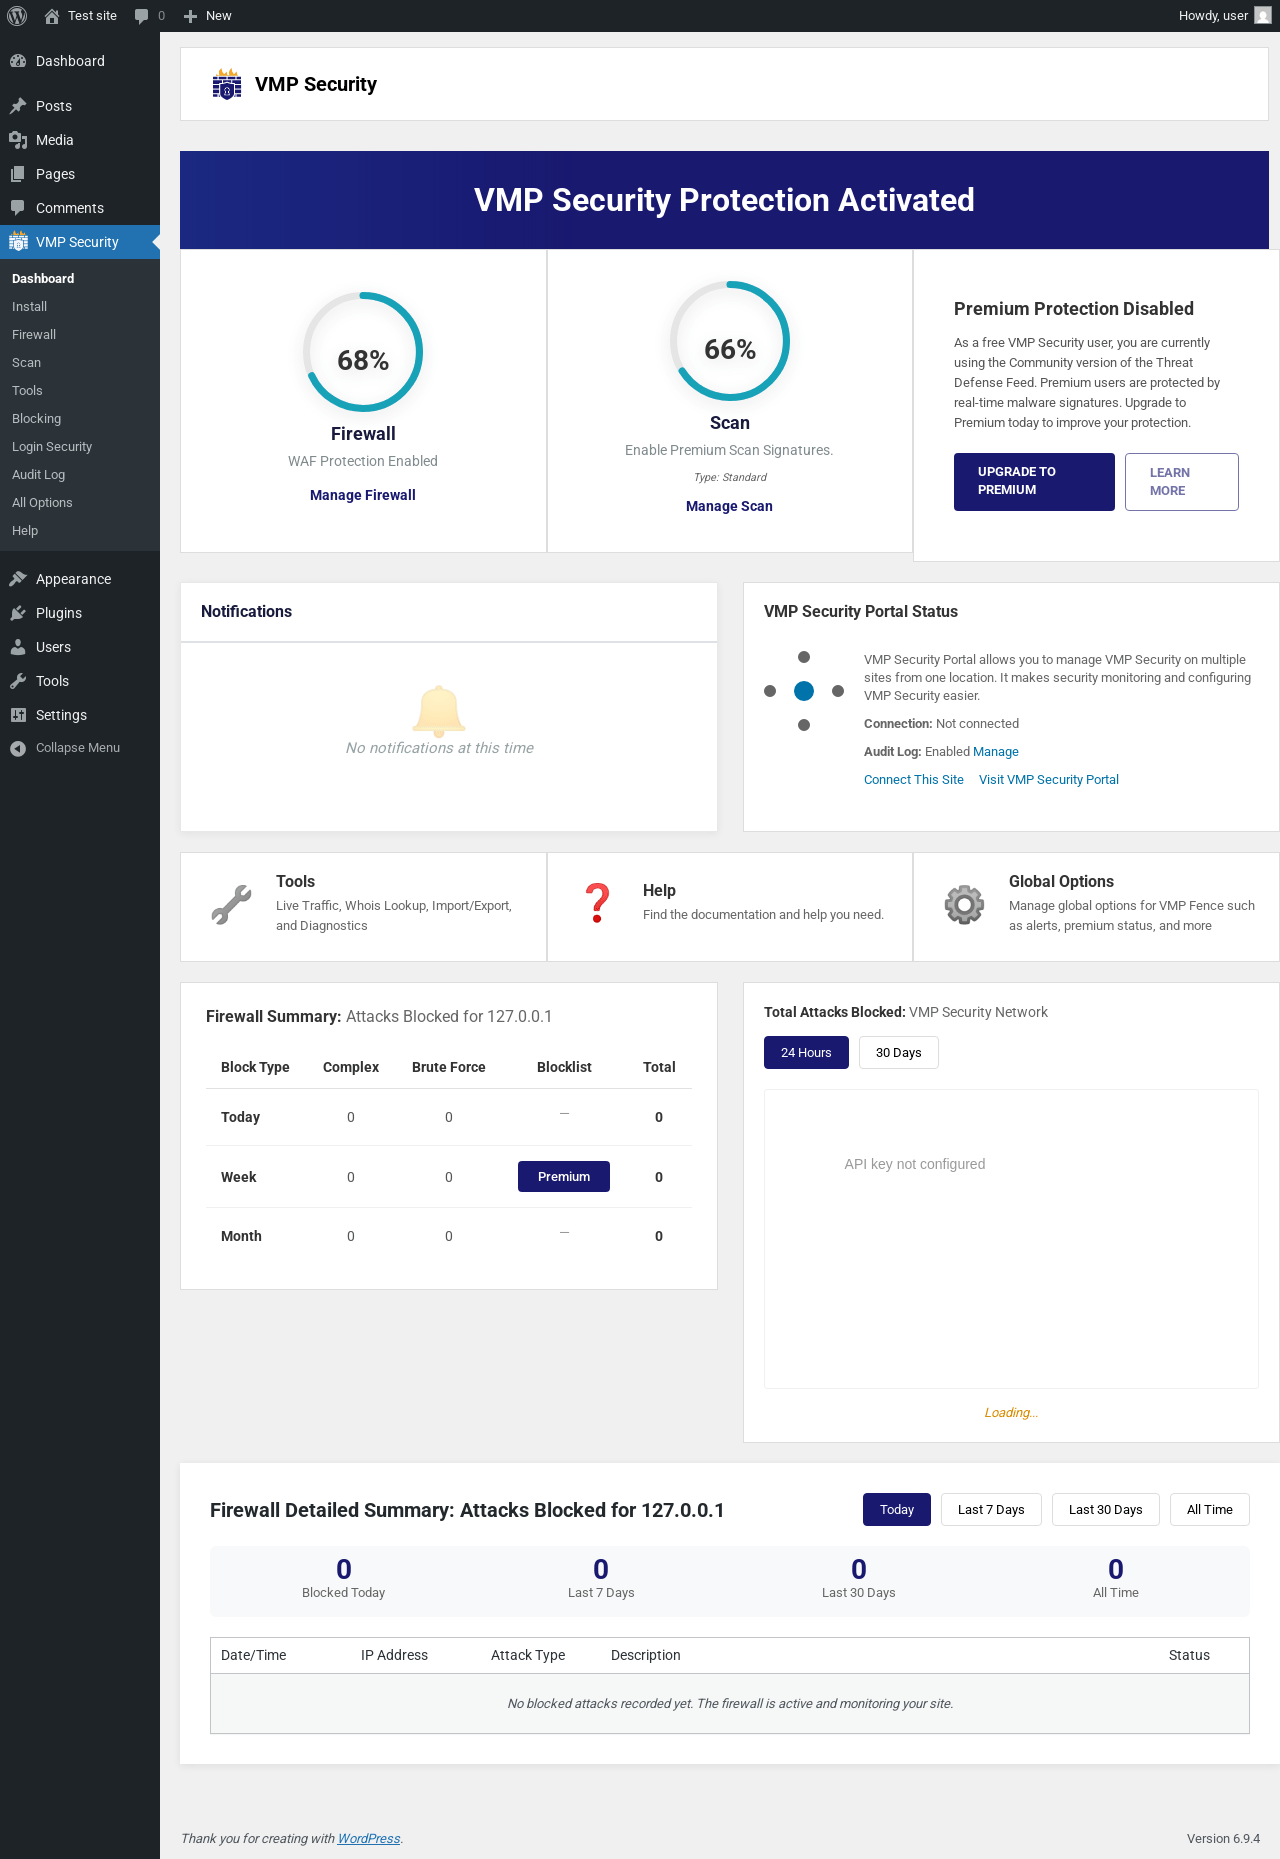The height and width of the screenshot is (1859, 1280).
Task: Click the WordPress logo in the admin bar
Action: click(x=17, y=16)
